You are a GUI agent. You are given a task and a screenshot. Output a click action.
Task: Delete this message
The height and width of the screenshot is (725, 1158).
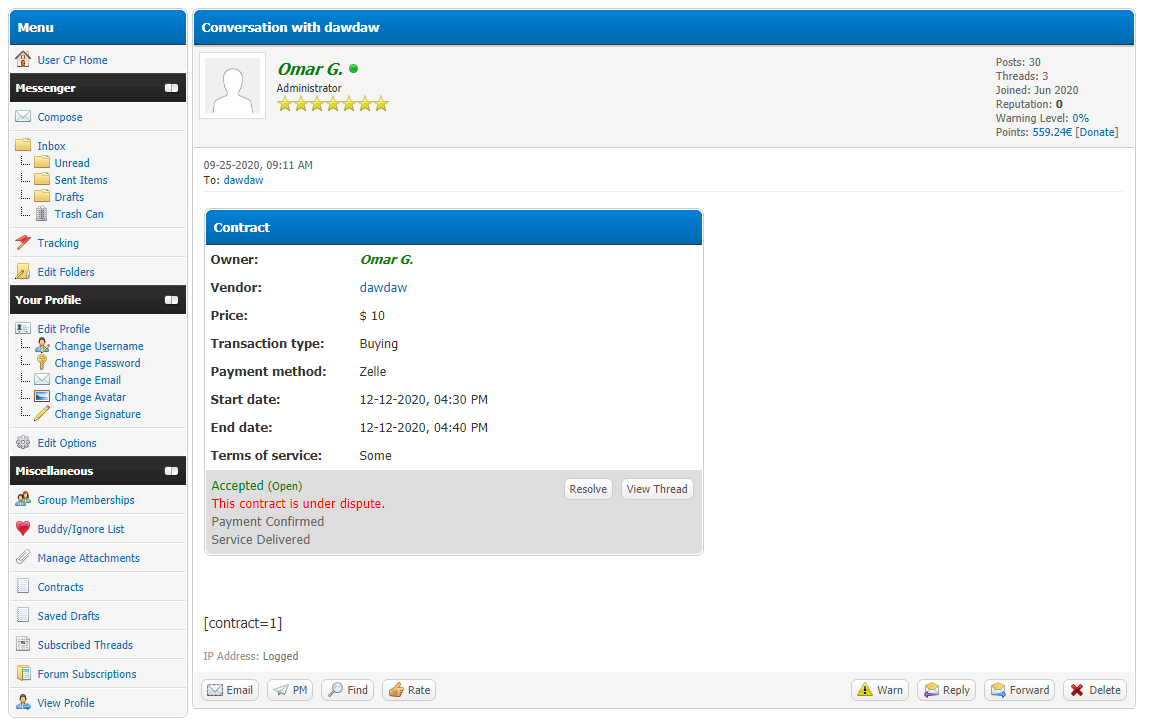(1094, 690)
